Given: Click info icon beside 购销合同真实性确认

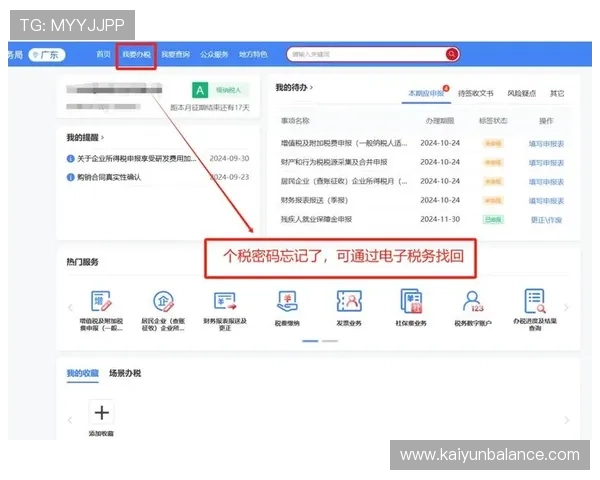Looking at the screenshot, I should tap(70, 177).
